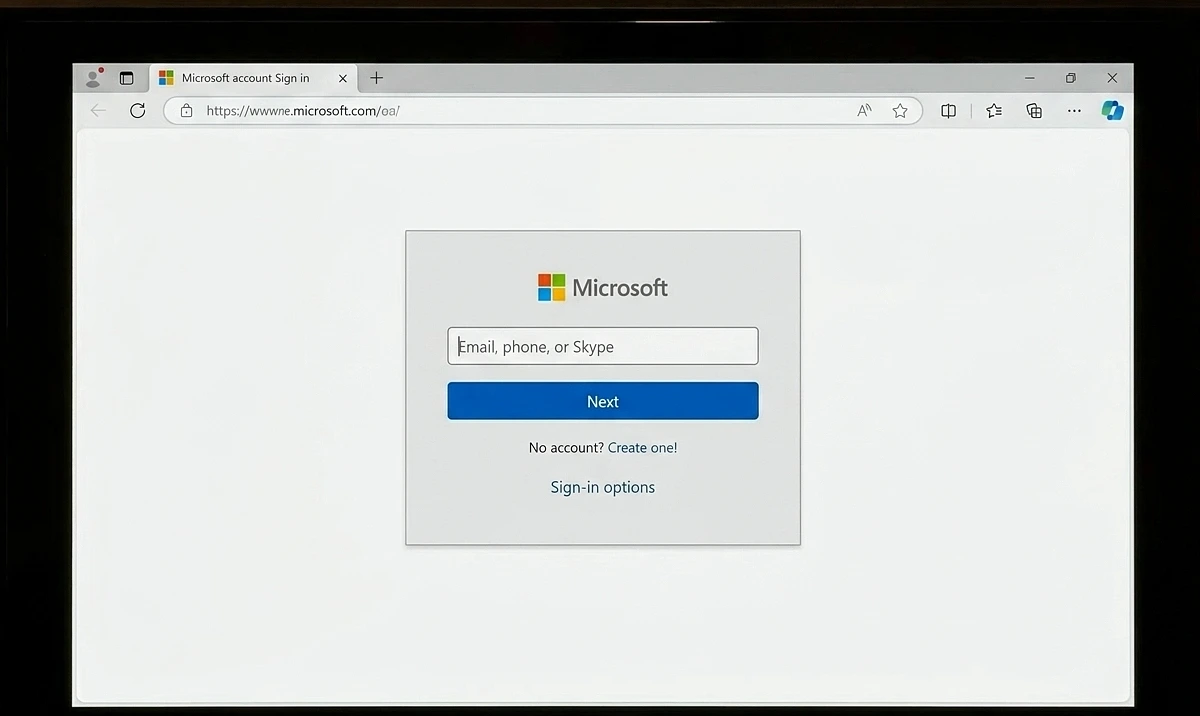This screenshot has width=1200, height=716.
Task: Open Collections panel
Action: click(1034, 111)
